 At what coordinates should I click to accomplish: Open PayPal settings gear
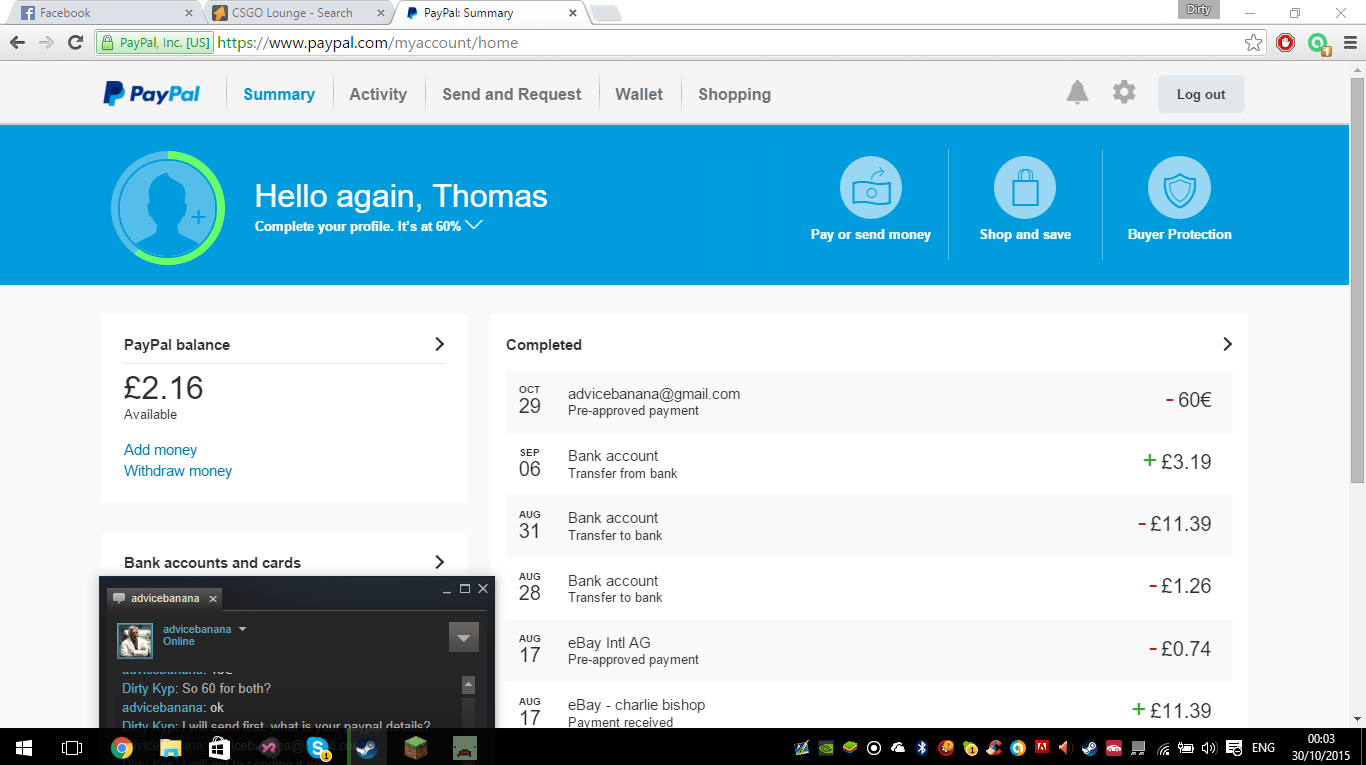click(1124, 93)
